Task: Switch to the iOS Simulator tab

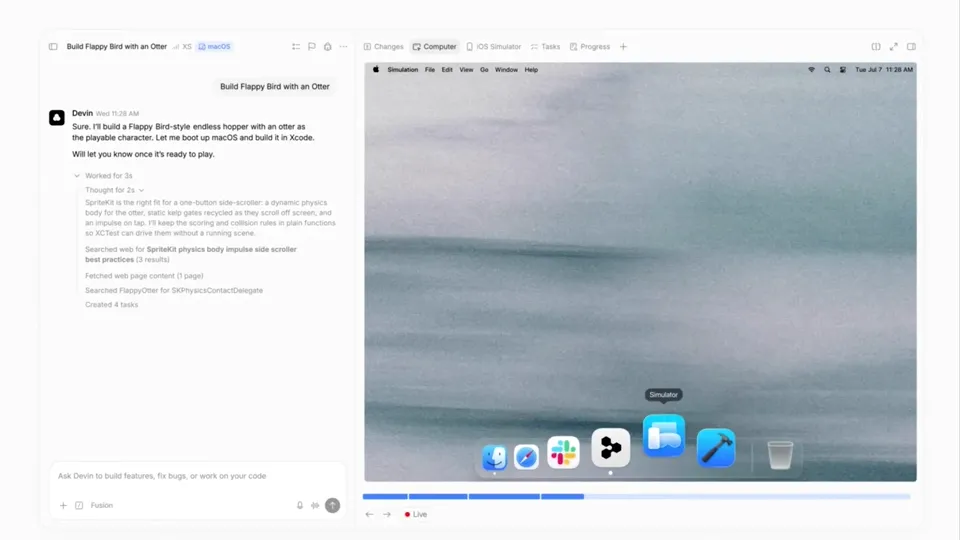Action: [493, 47]
